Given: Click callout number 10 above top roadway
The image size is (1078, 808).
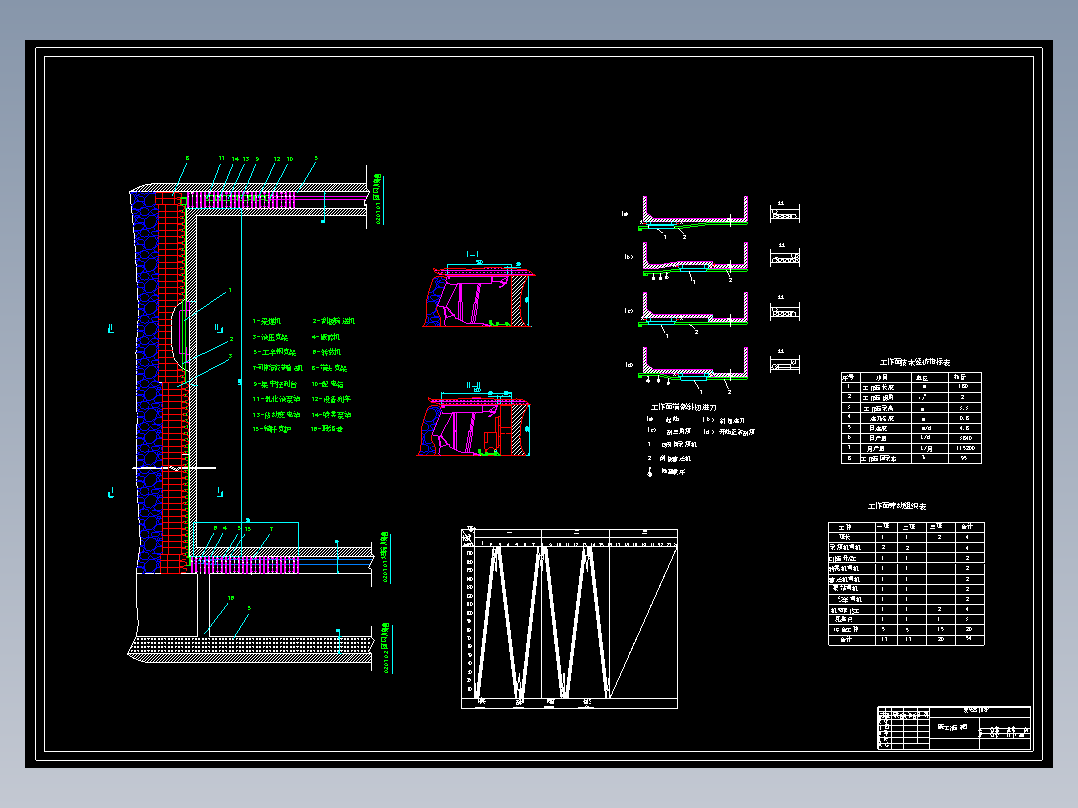Looking at the screenshot, I should tap(290, 159).
